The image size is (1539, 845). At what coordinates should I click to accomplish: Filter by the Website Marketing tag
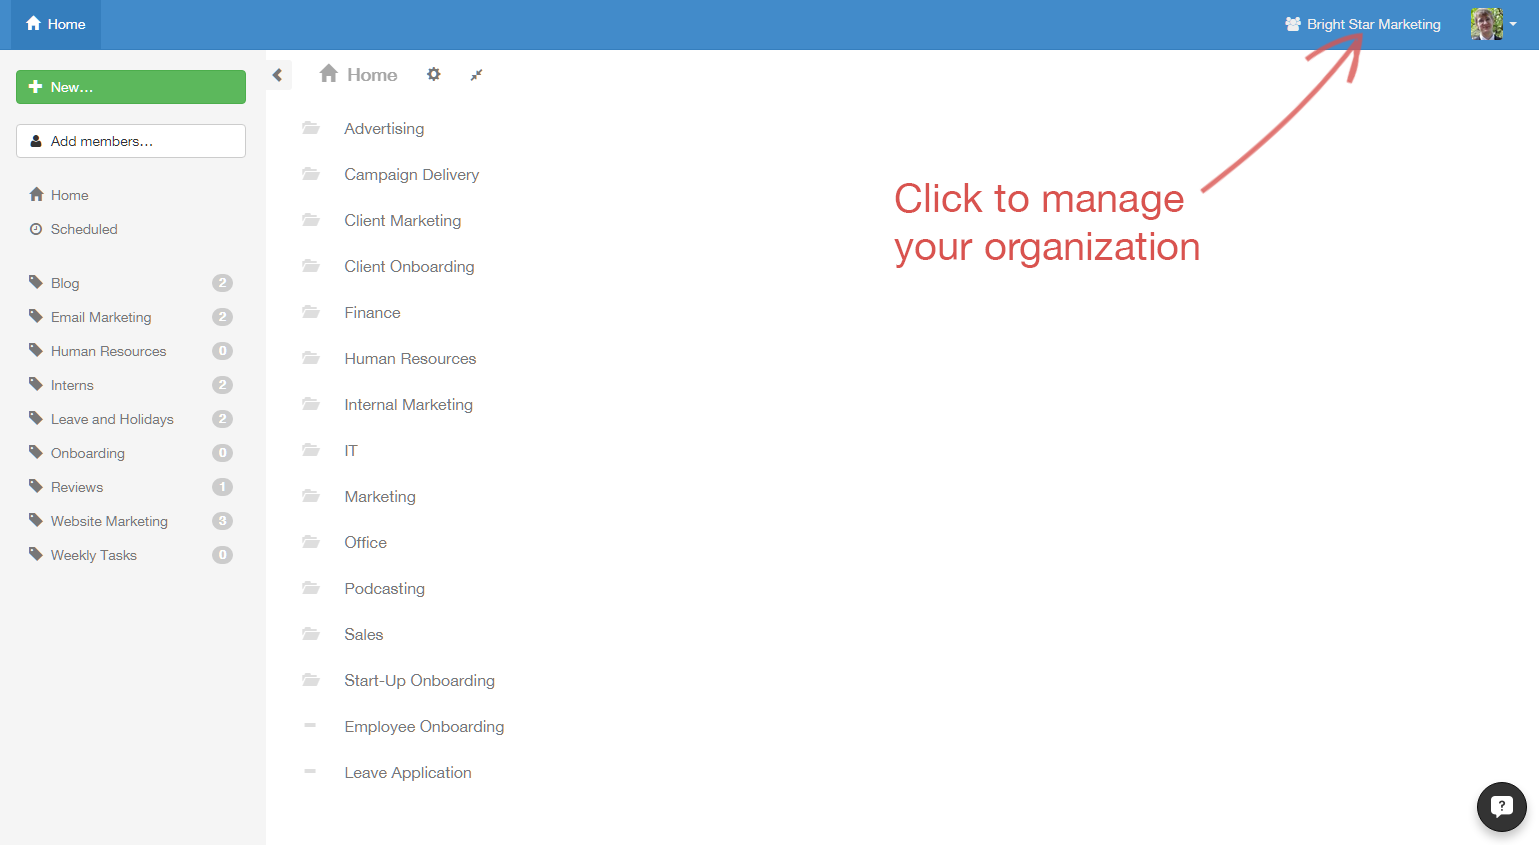[x=109, y=521]
